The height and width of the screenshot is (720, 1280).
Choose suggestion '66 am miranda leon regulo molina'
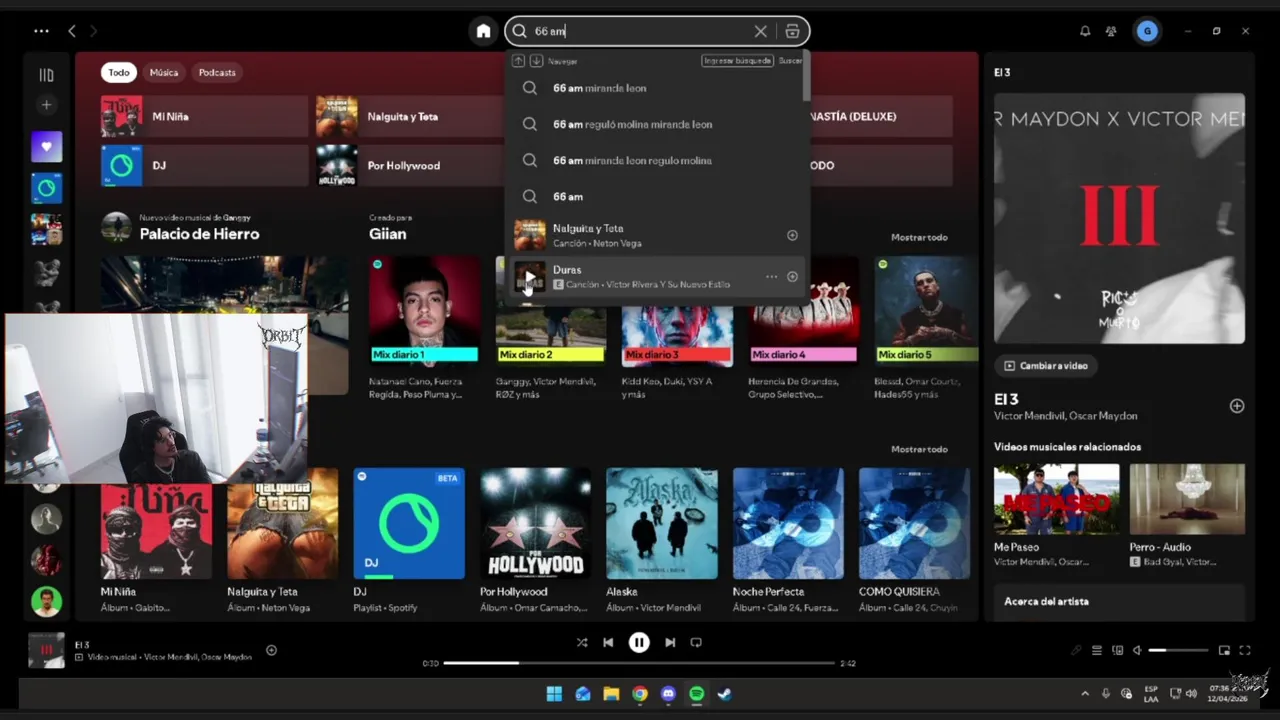coord(656,160)
